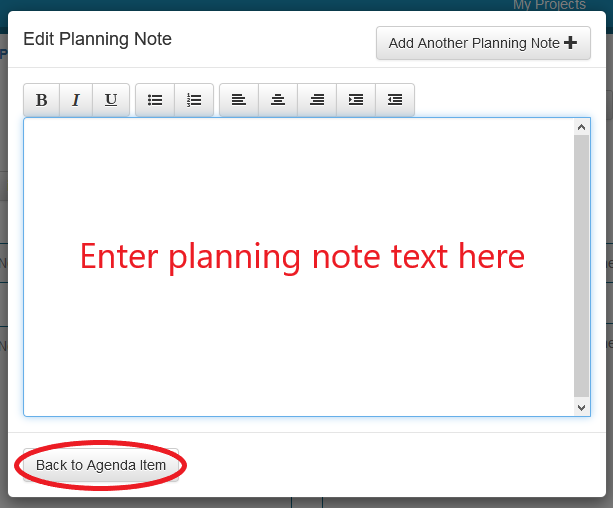This screenshot has height=508, width=613.
Task: Align text to the left
Action: point(239,100)
